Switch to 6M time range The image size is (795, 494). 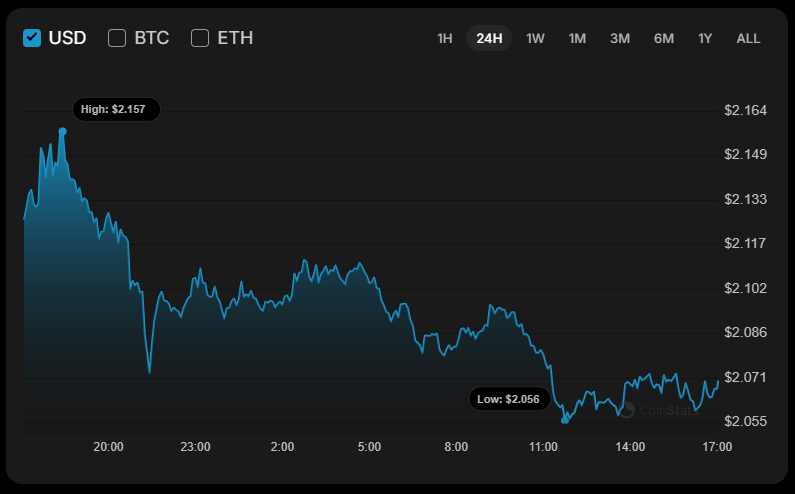click(664, 39)
